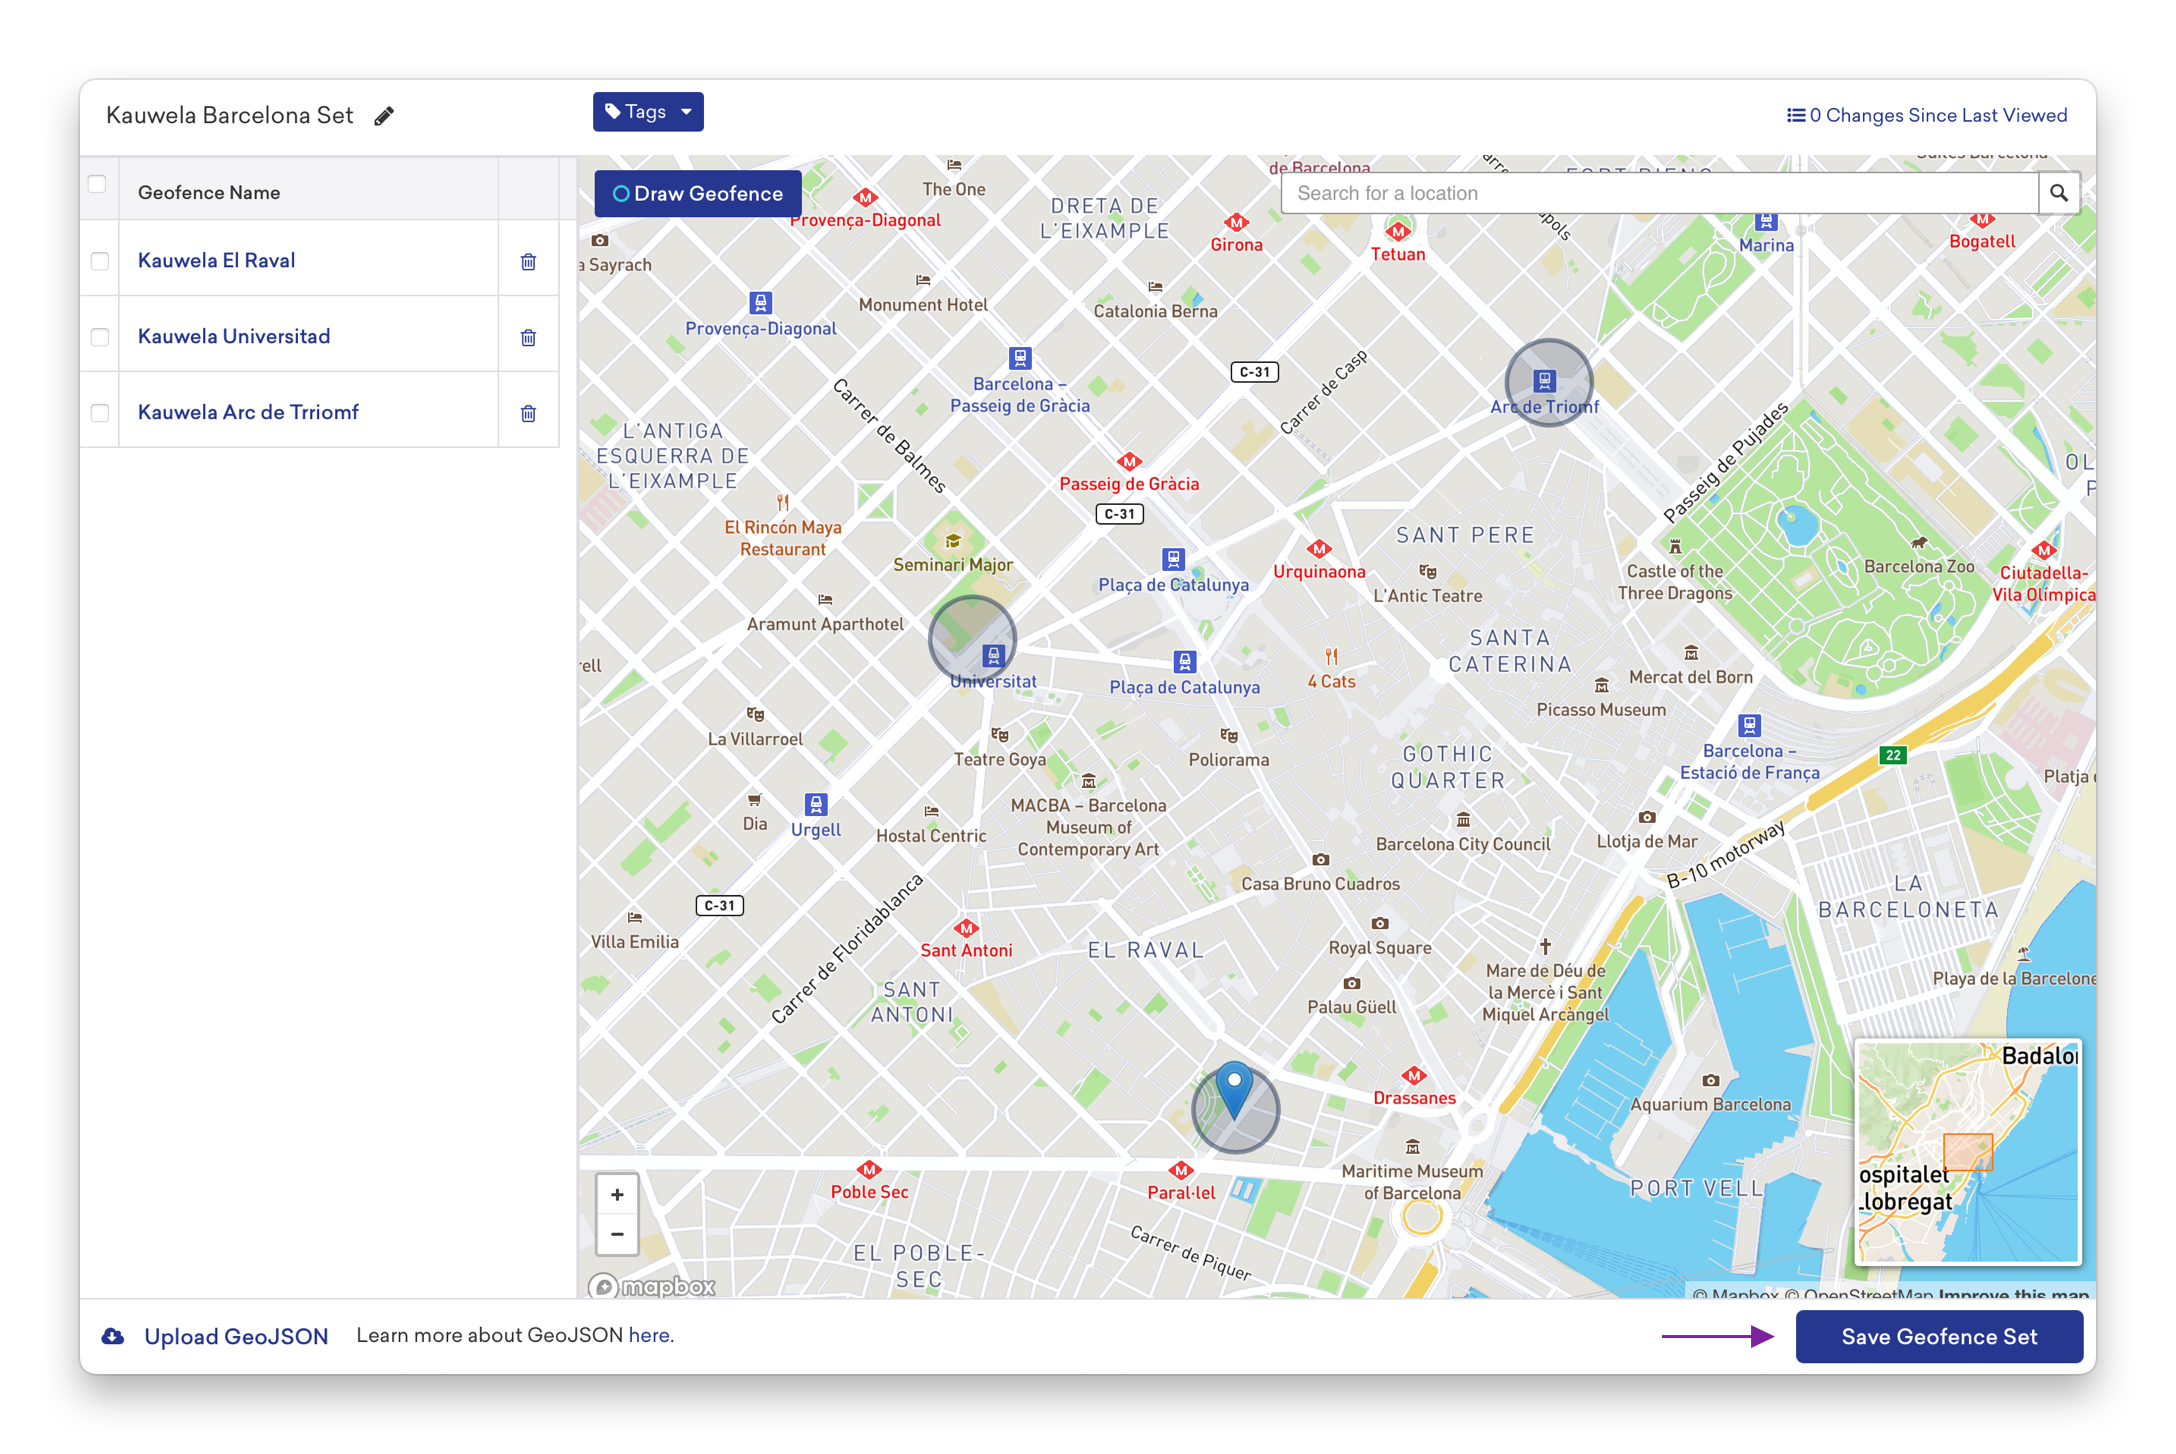Check the Kauwela Universitad checkbox

(100, 337)
